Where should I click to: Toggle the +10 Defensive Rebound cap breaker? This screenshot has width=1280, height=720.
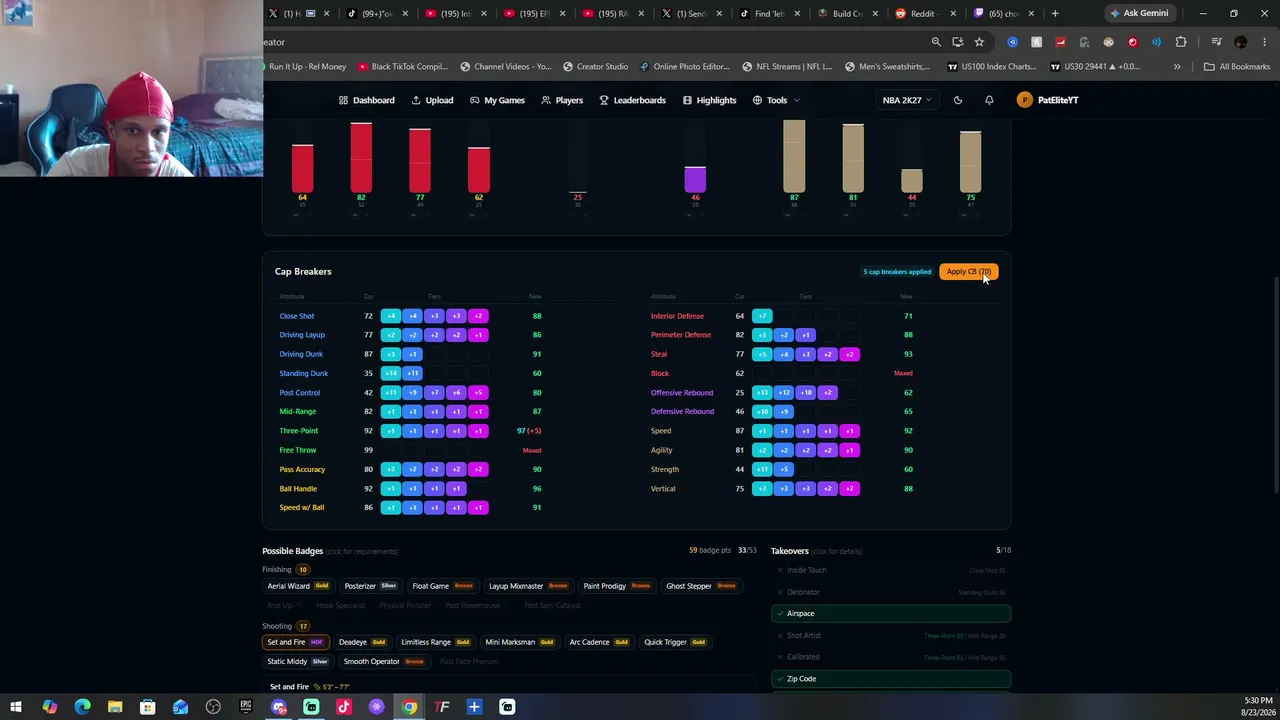coord(762,411)
